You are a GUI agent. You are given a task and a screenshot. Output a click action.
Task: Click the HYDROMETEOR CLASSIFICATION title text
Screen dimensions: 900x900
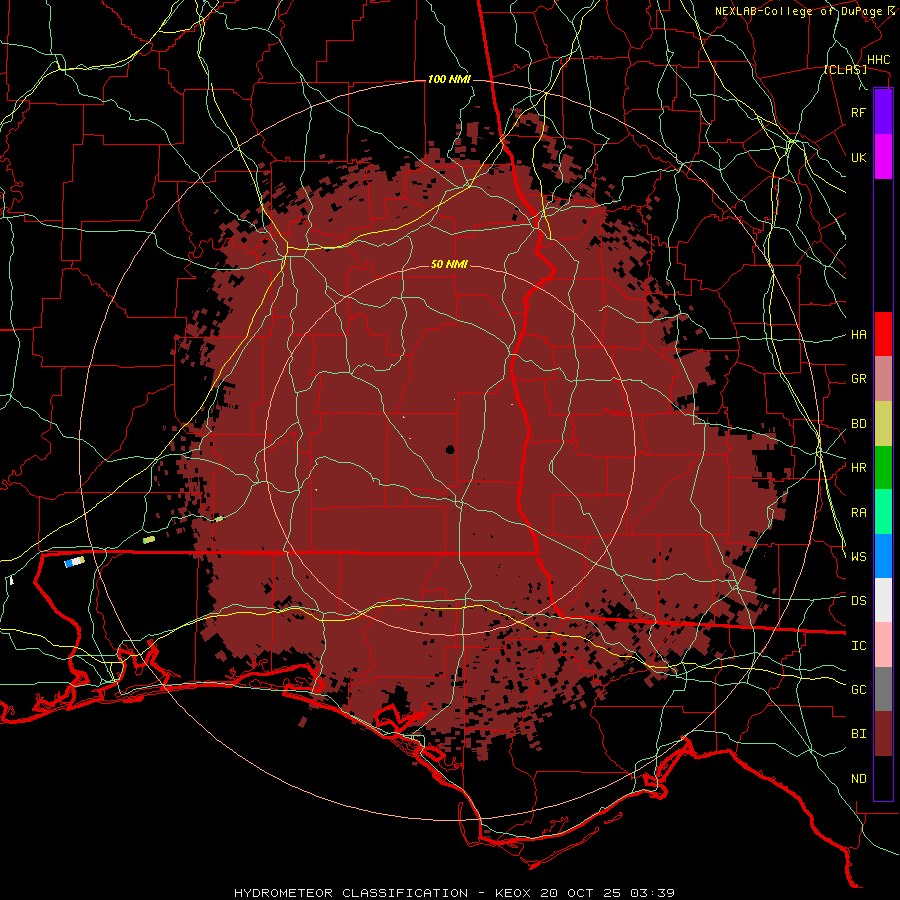(351, 893)
